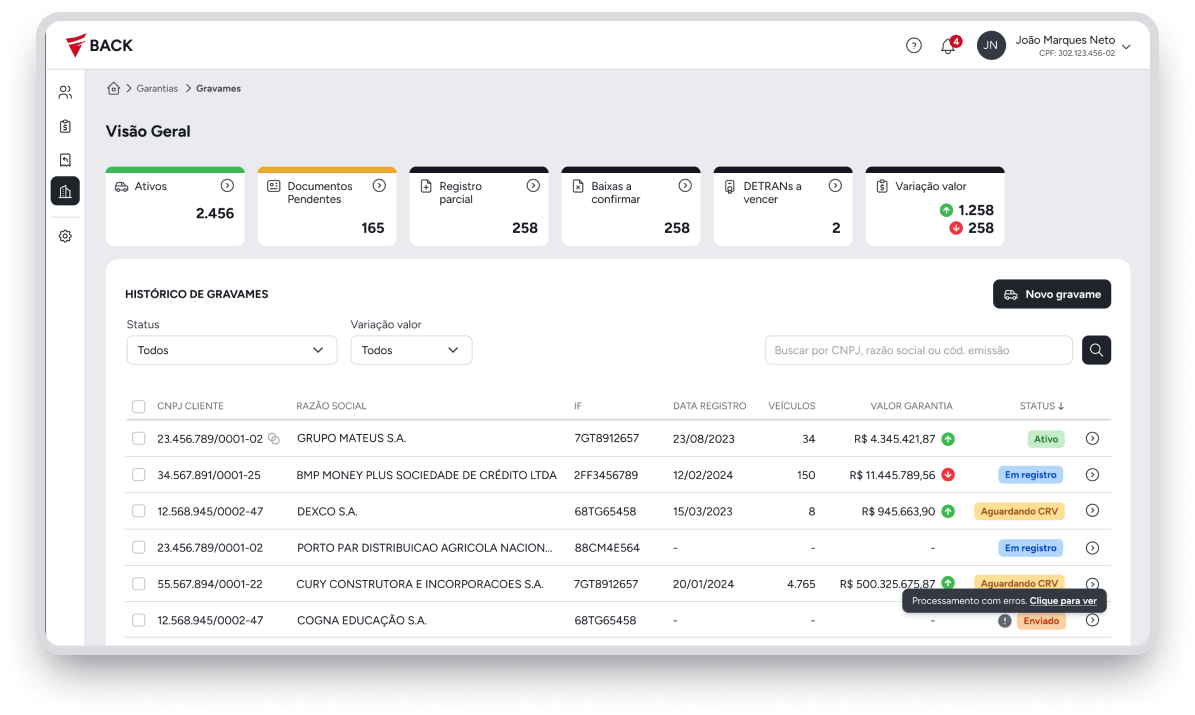Click the VEÍCULOS column header
Viewport: 1195px width, 715px height.
tap(792, 406)
